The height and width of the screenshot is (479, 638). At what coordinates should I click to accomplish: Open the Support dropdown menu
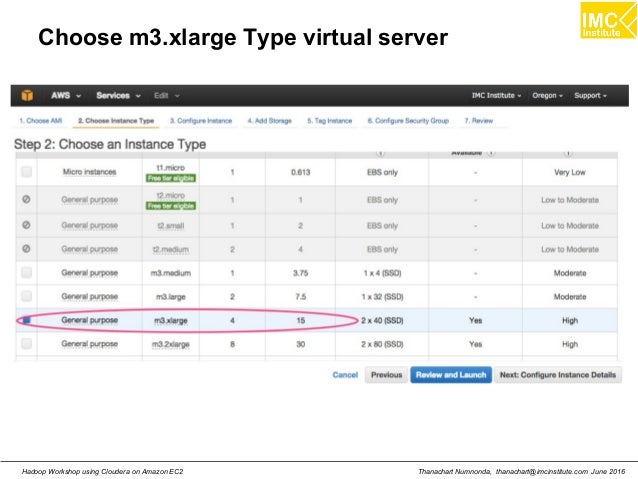click(x=590, y=95)
